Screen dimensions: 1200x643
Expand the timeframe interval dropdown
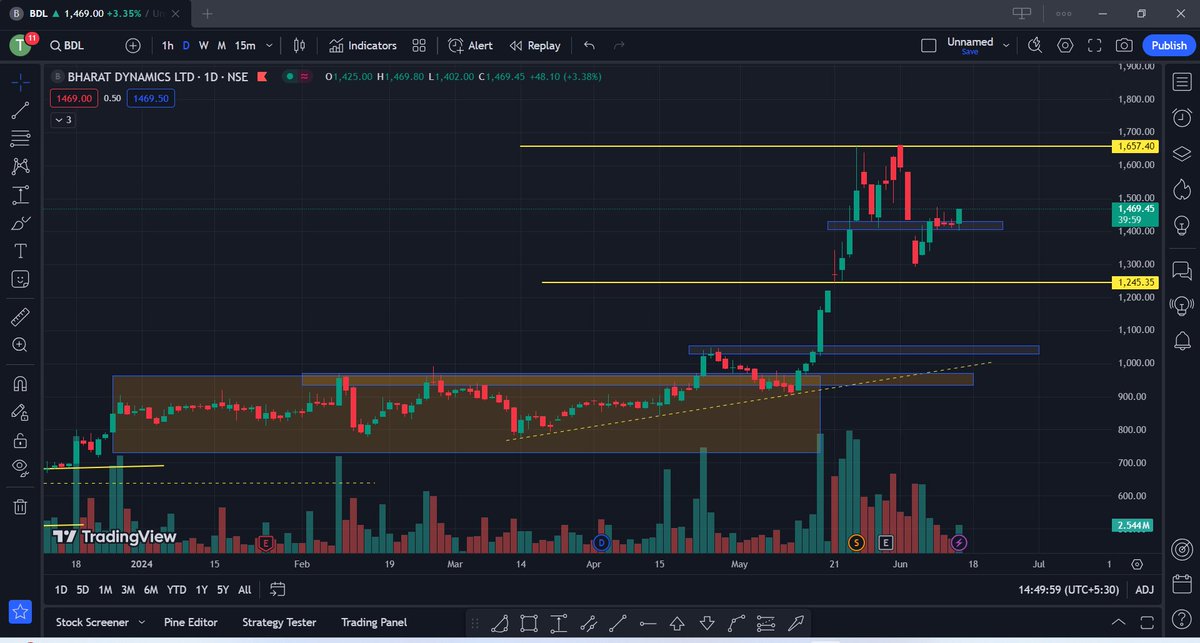pyautogui.click(x=268, y=46)
